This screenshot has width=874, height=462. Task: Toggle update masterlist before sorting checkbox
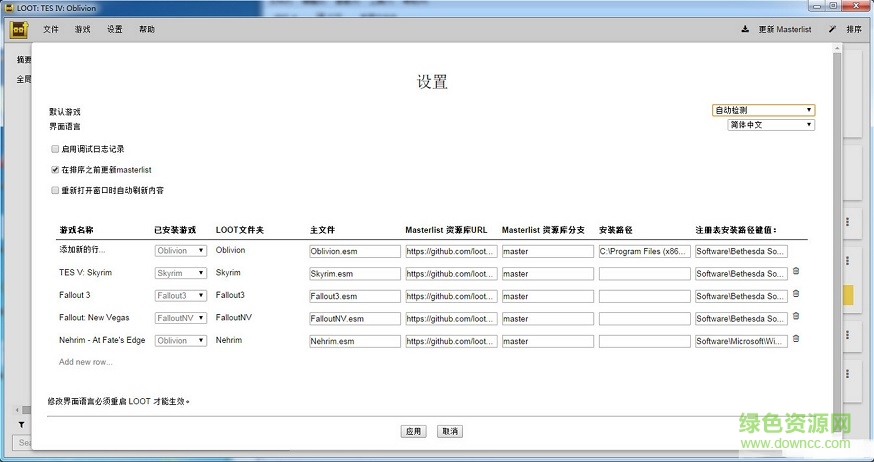[55, 170]
